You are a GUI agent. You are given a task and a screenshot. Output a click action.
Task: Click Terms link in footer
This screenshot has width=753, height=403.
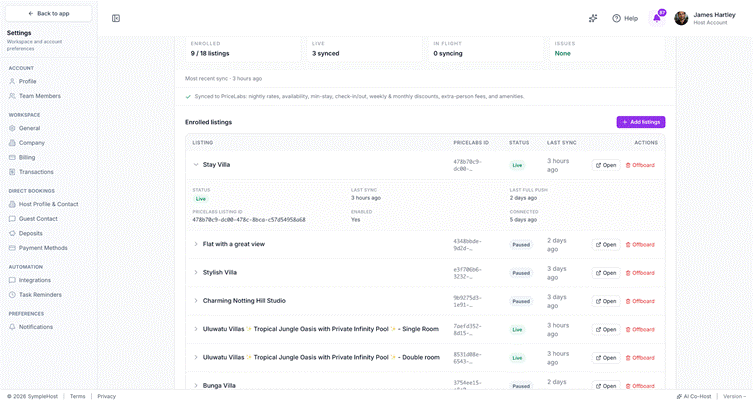pyautogui.click(x=77, y=396)
